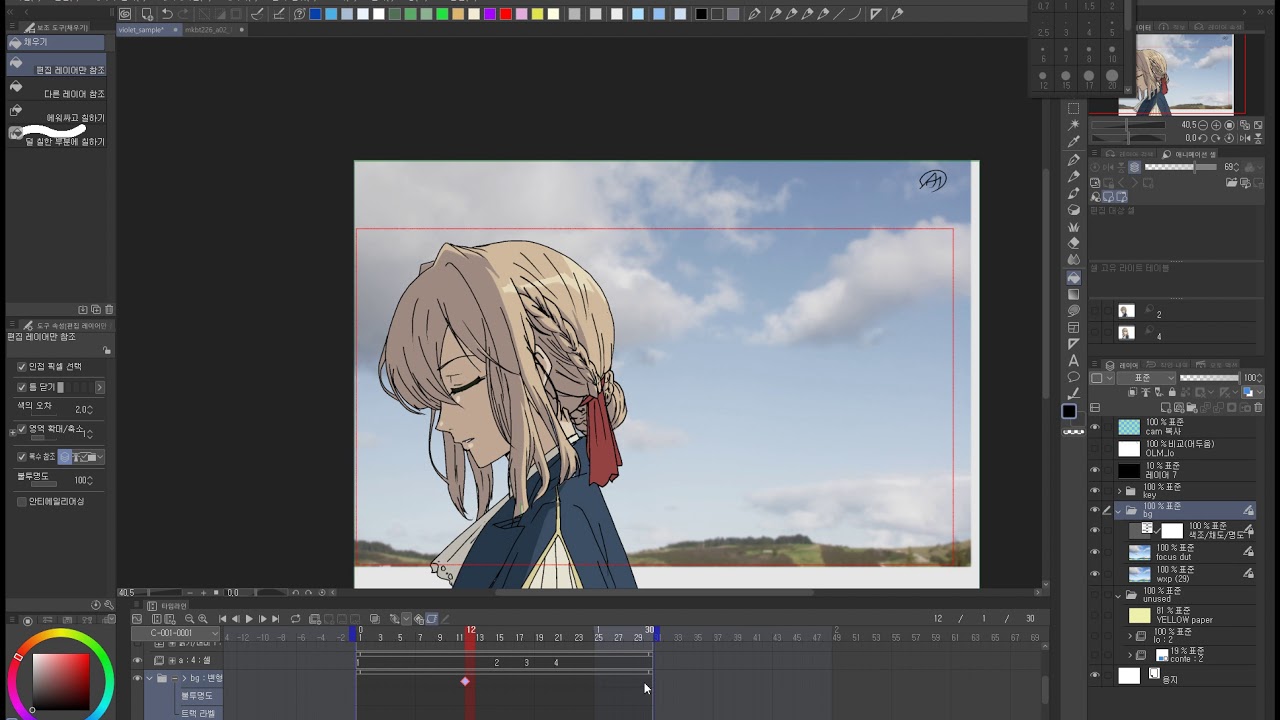This screenshot has height=720, width=1280.
Task: Click the onion skin toggle in timeline toolbar
Action: click(374, 619)
